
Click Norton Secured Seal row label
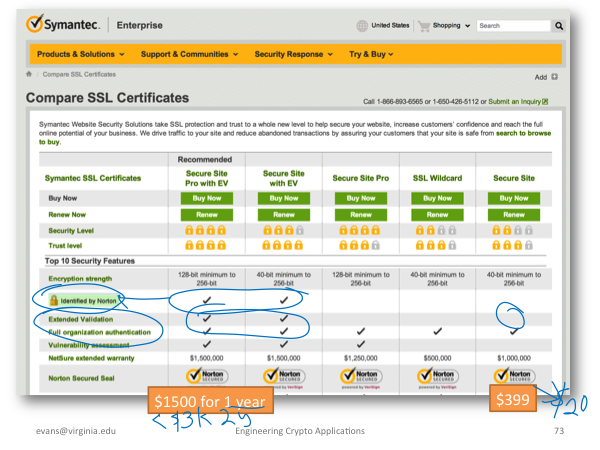pyautogui.click(x=81, y=378)
